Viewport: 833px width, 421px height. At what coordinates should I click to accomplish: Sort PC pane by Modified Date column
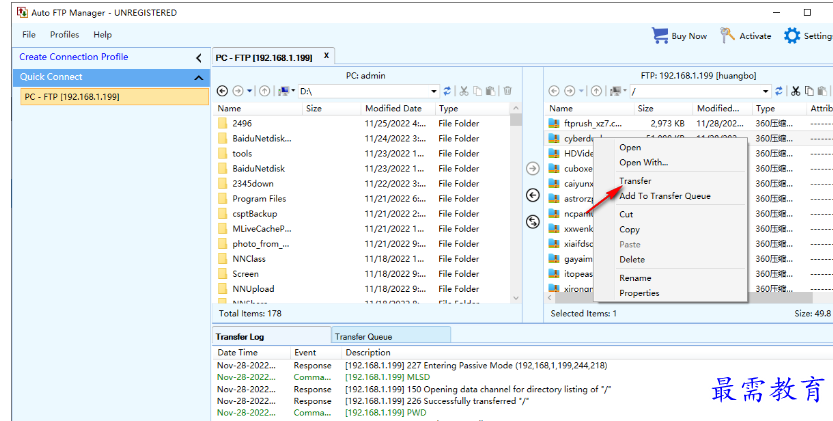[x=397, y=108]
